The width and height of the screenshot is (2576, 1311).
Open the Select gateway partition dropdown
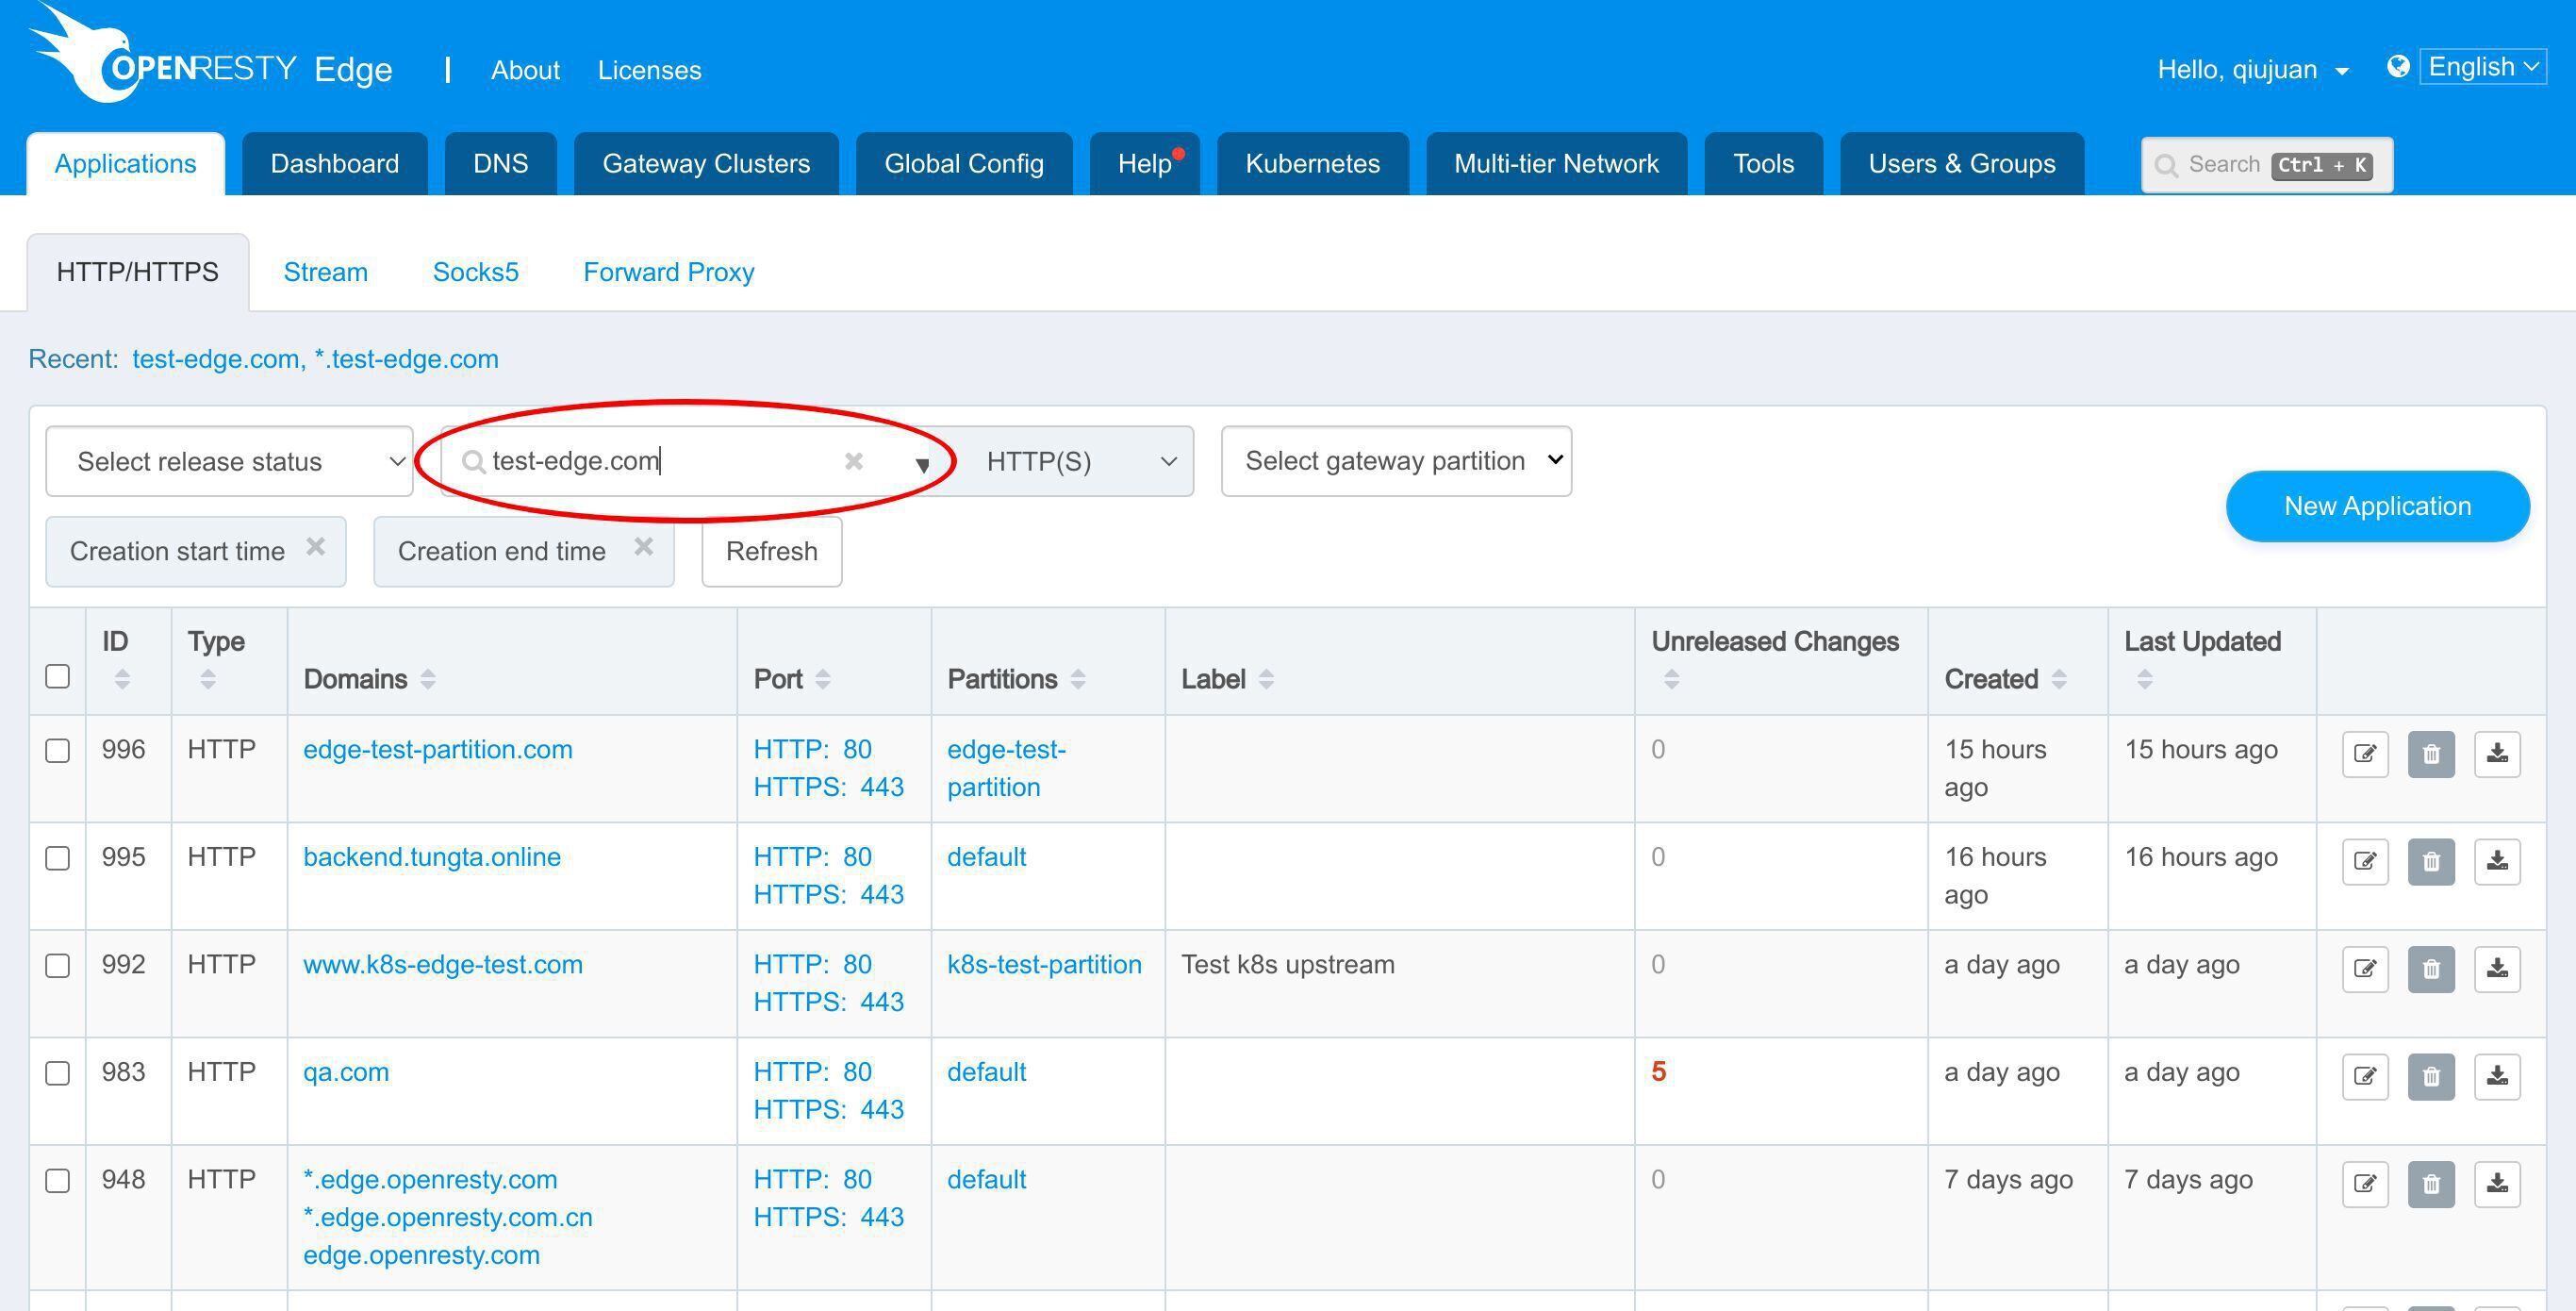coord(1396,461)
